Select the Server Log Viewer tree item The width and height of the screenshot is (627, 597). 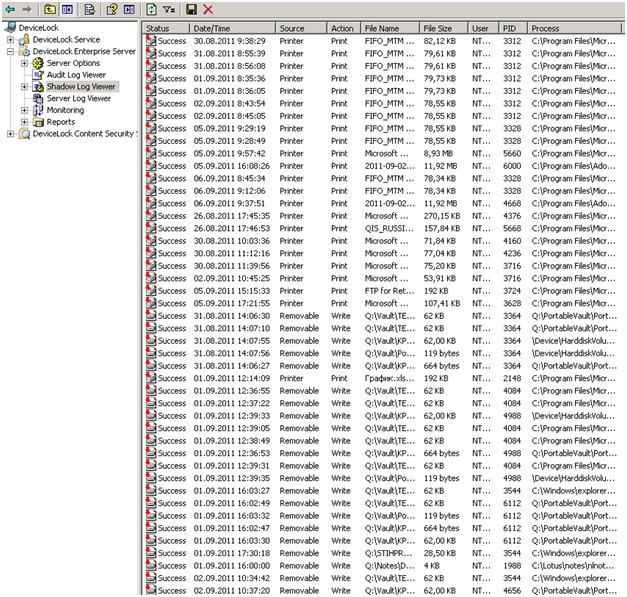78,98
